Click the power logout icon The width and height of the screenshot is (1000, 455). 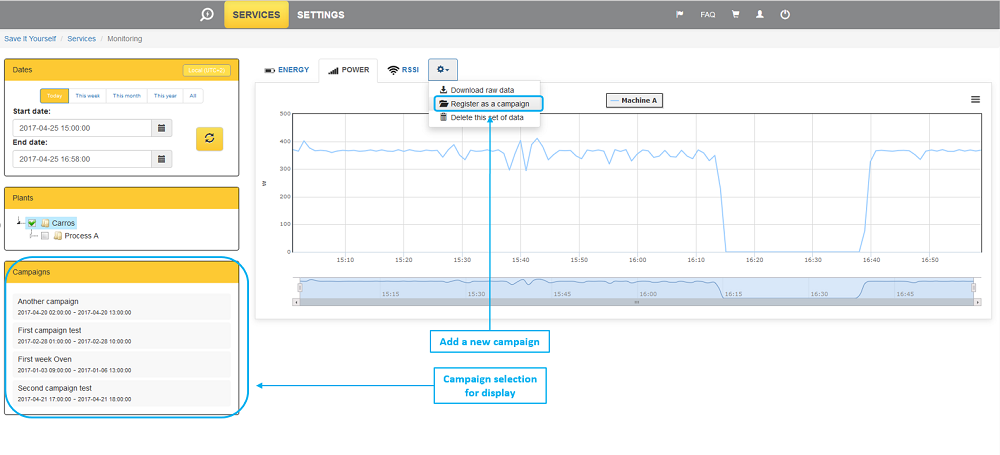[785, 15]
